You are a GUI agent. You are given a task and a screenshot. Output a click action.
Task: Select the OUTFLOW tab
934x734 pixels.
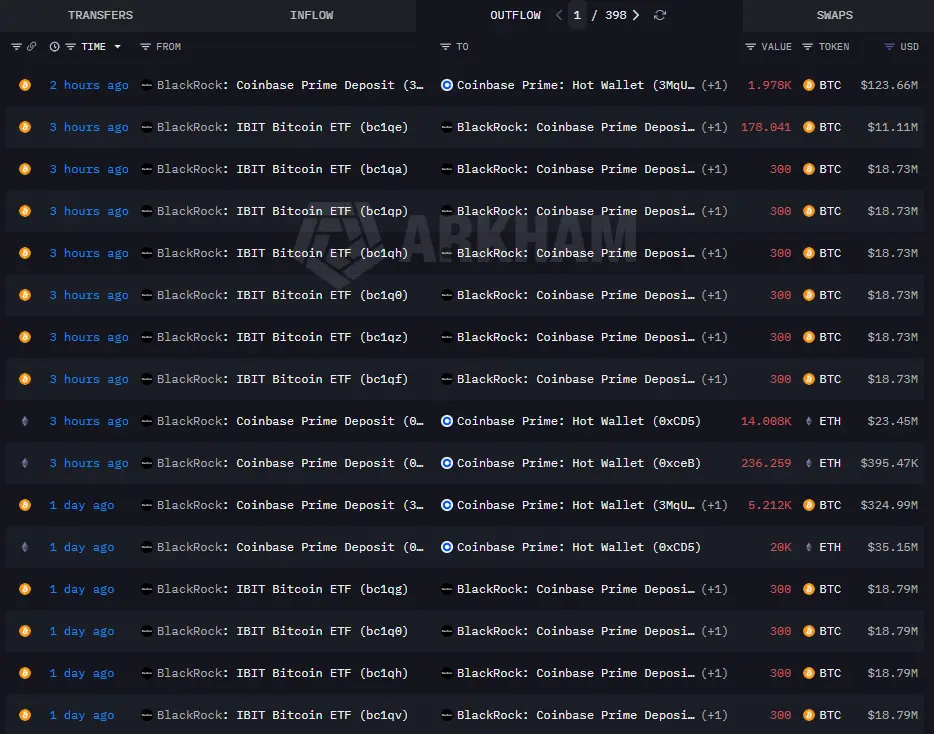(x=515, y=15)
